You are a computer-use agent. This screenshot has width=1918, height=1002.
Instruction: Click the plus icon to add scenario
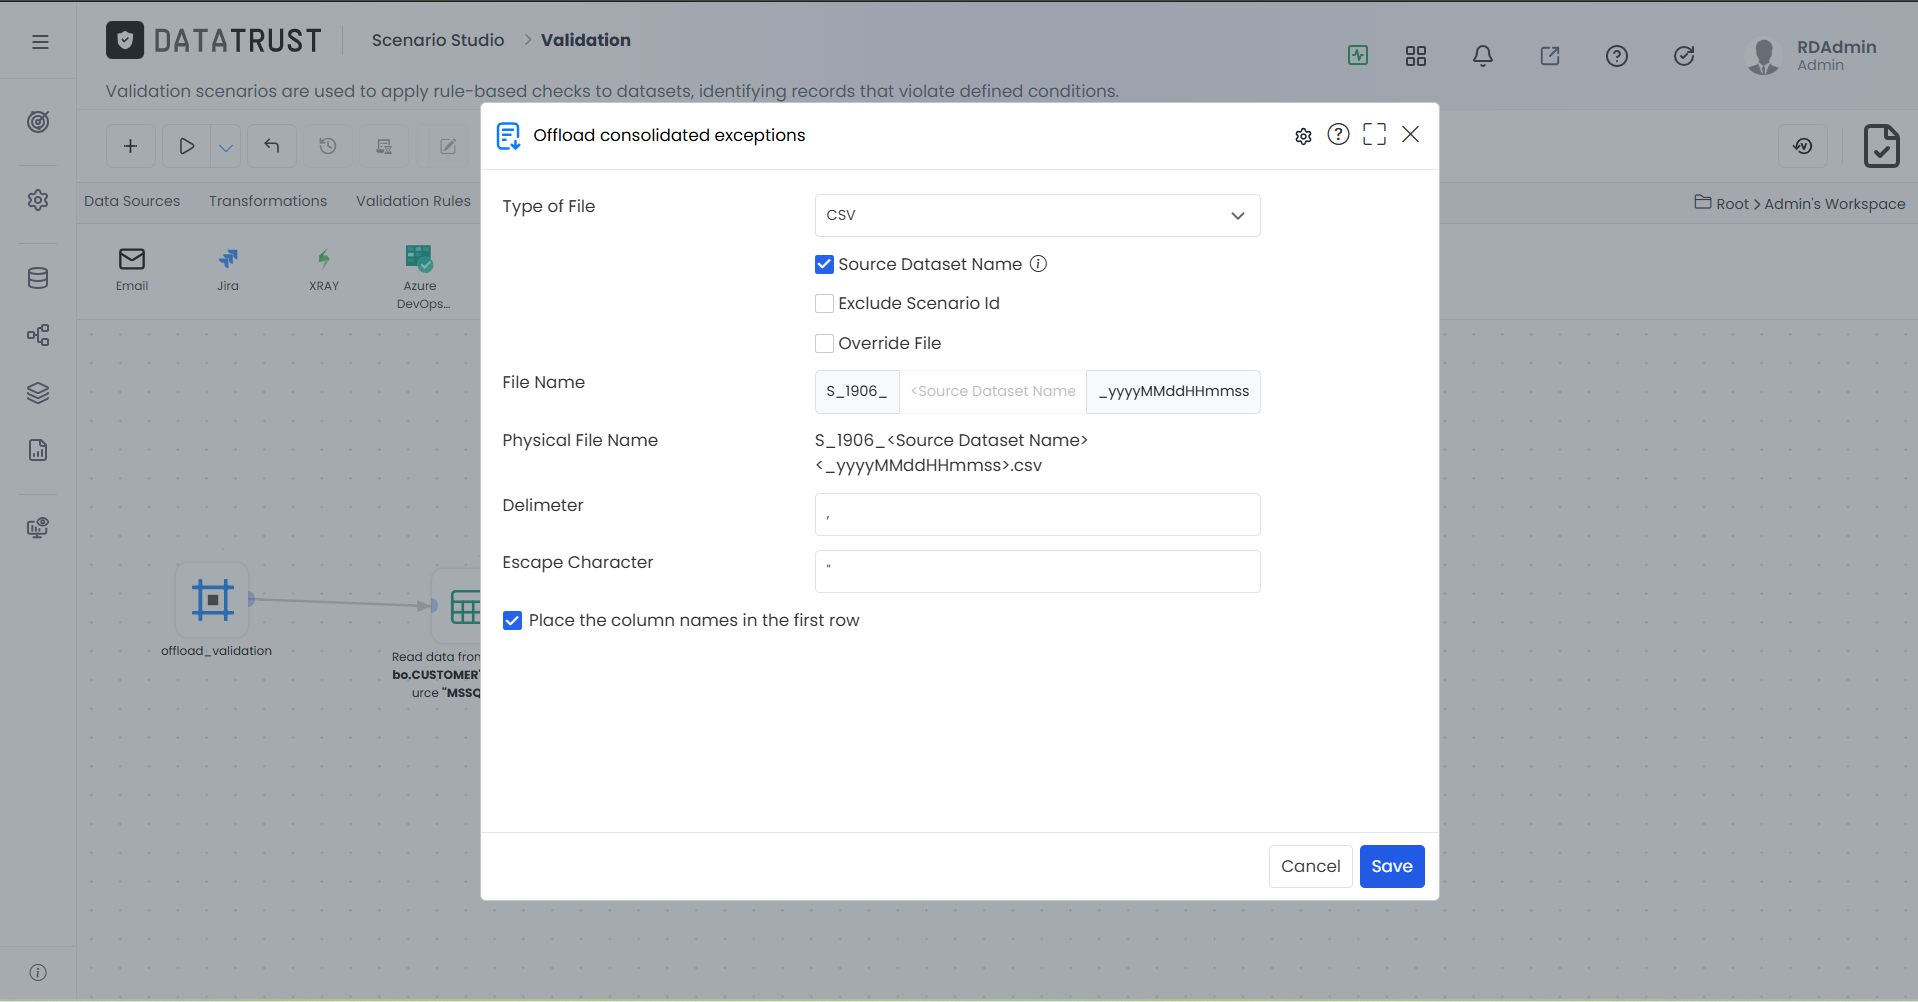(130, 146)
